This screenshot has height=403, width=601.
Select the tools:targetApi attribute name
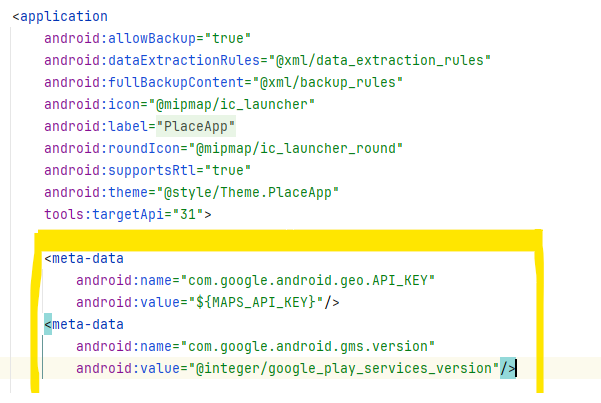point(104,214)
